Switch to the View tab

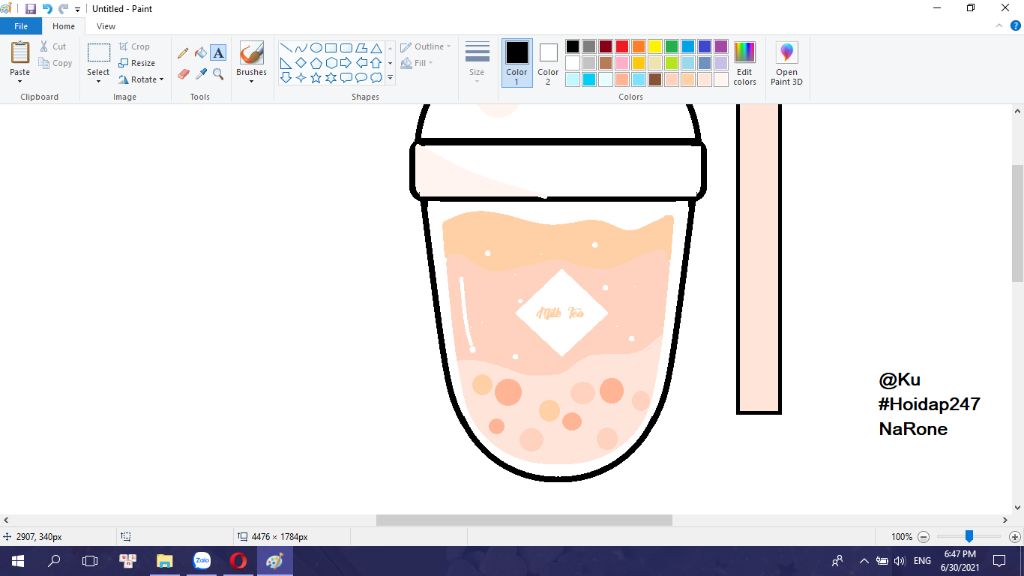pyautogui.click(x=106, y=26)
